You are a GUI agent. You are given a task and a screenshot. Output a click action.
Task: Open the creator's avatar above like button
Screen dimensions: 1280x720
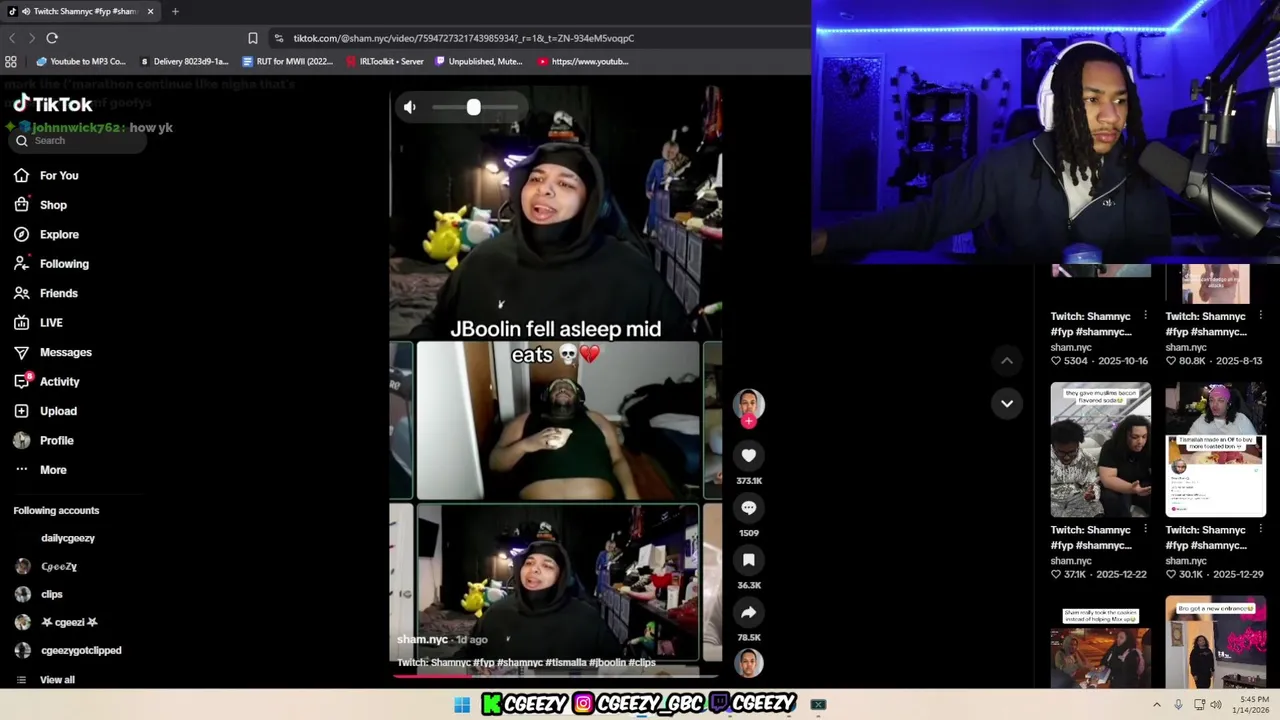pos(749,404)
